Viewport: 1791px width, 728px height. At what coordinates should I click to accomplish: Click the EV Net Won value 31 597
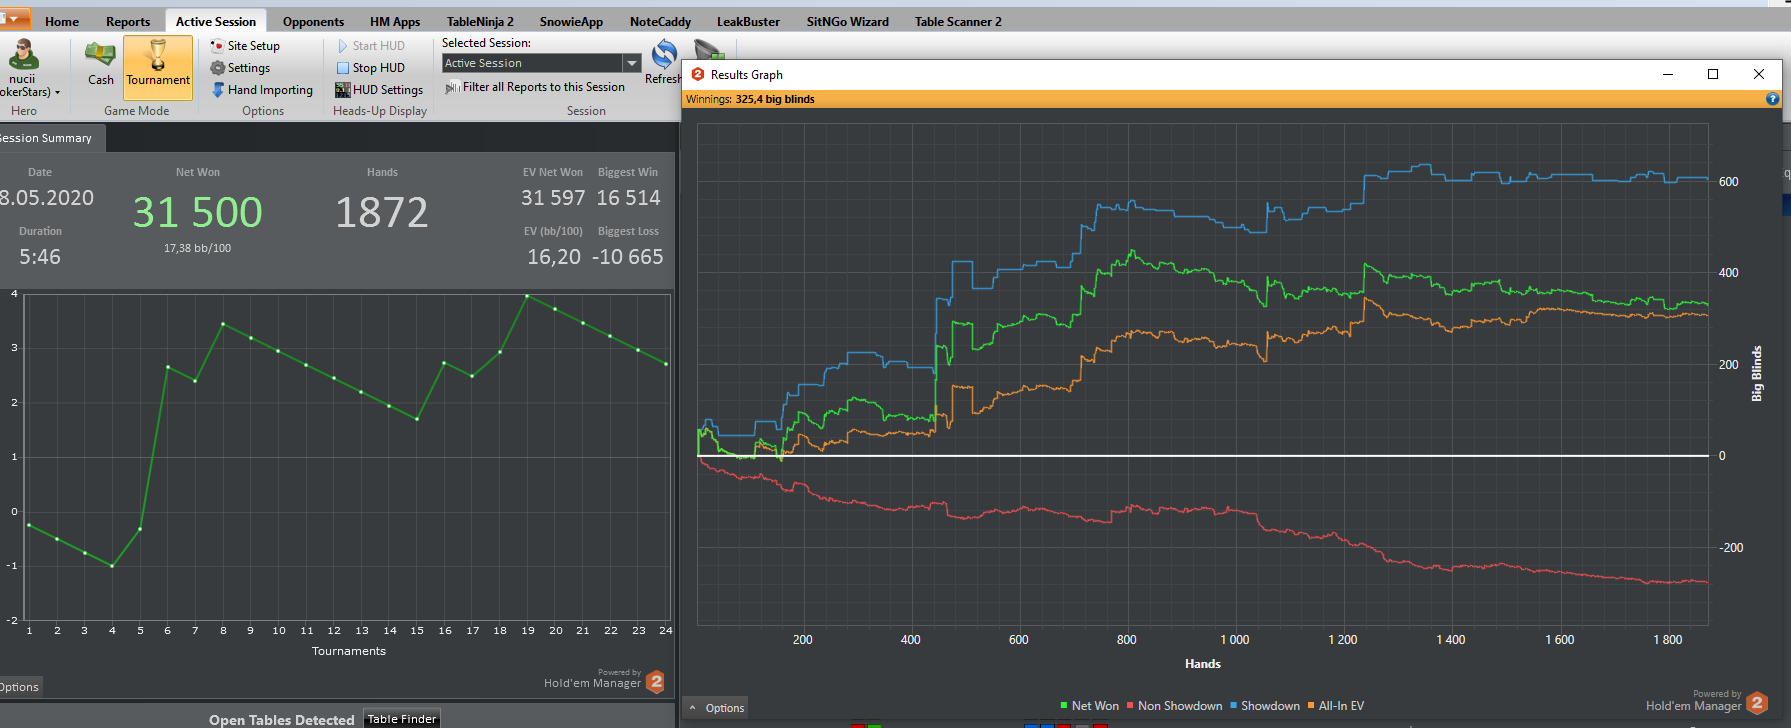(x=553, y=198)
